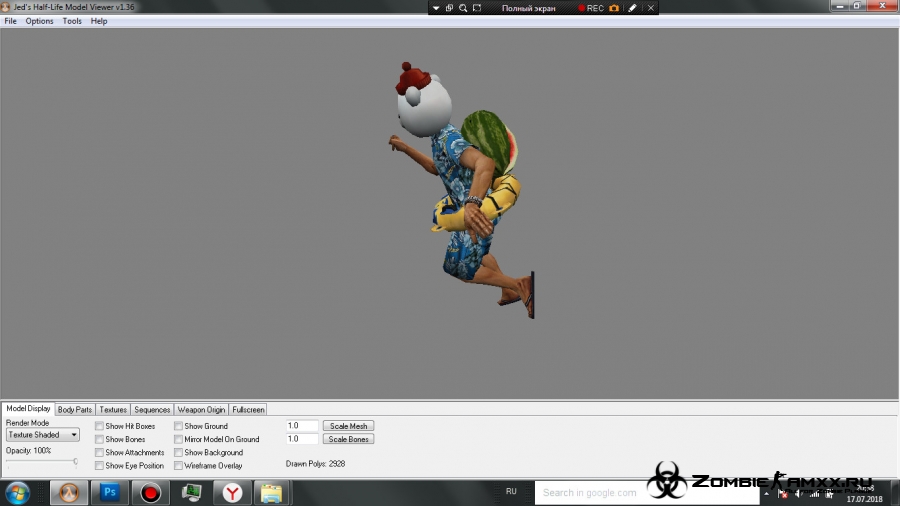Click the recorder region-select icon
This screenshot has width=900, height=506.
point(477,8)
